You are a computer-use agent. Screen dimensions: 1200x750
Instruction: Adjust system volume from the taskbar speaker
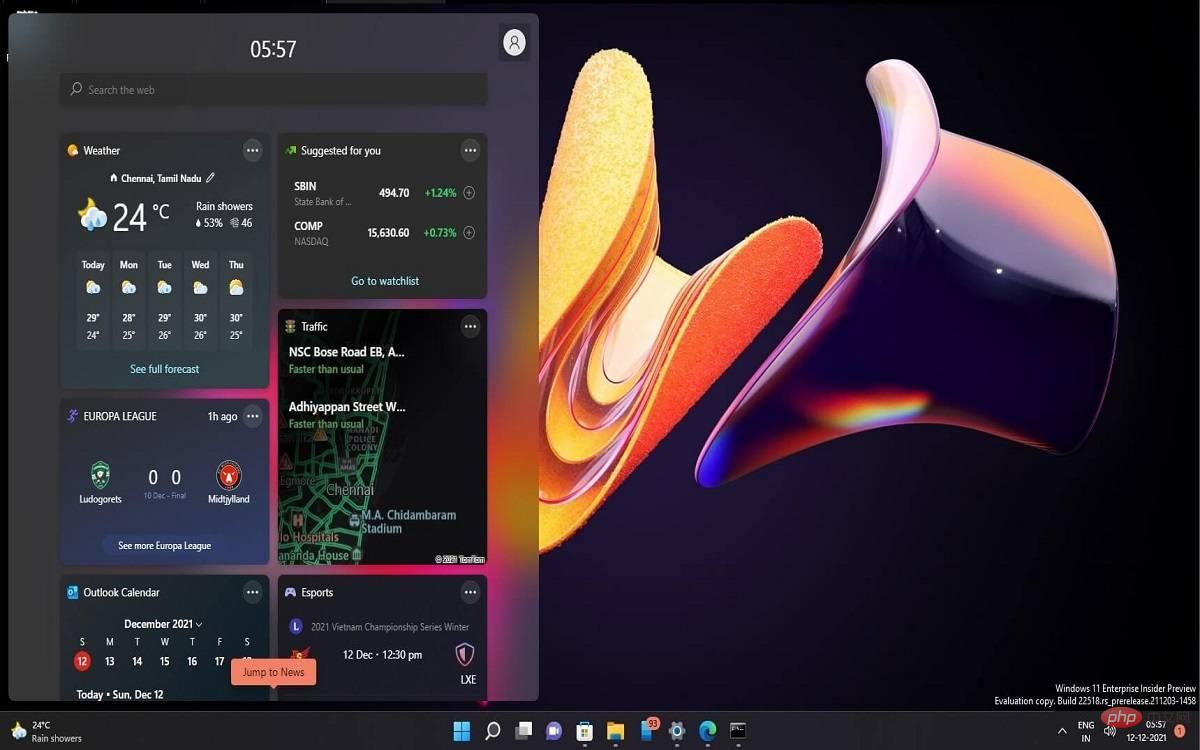click(1111, 731)
